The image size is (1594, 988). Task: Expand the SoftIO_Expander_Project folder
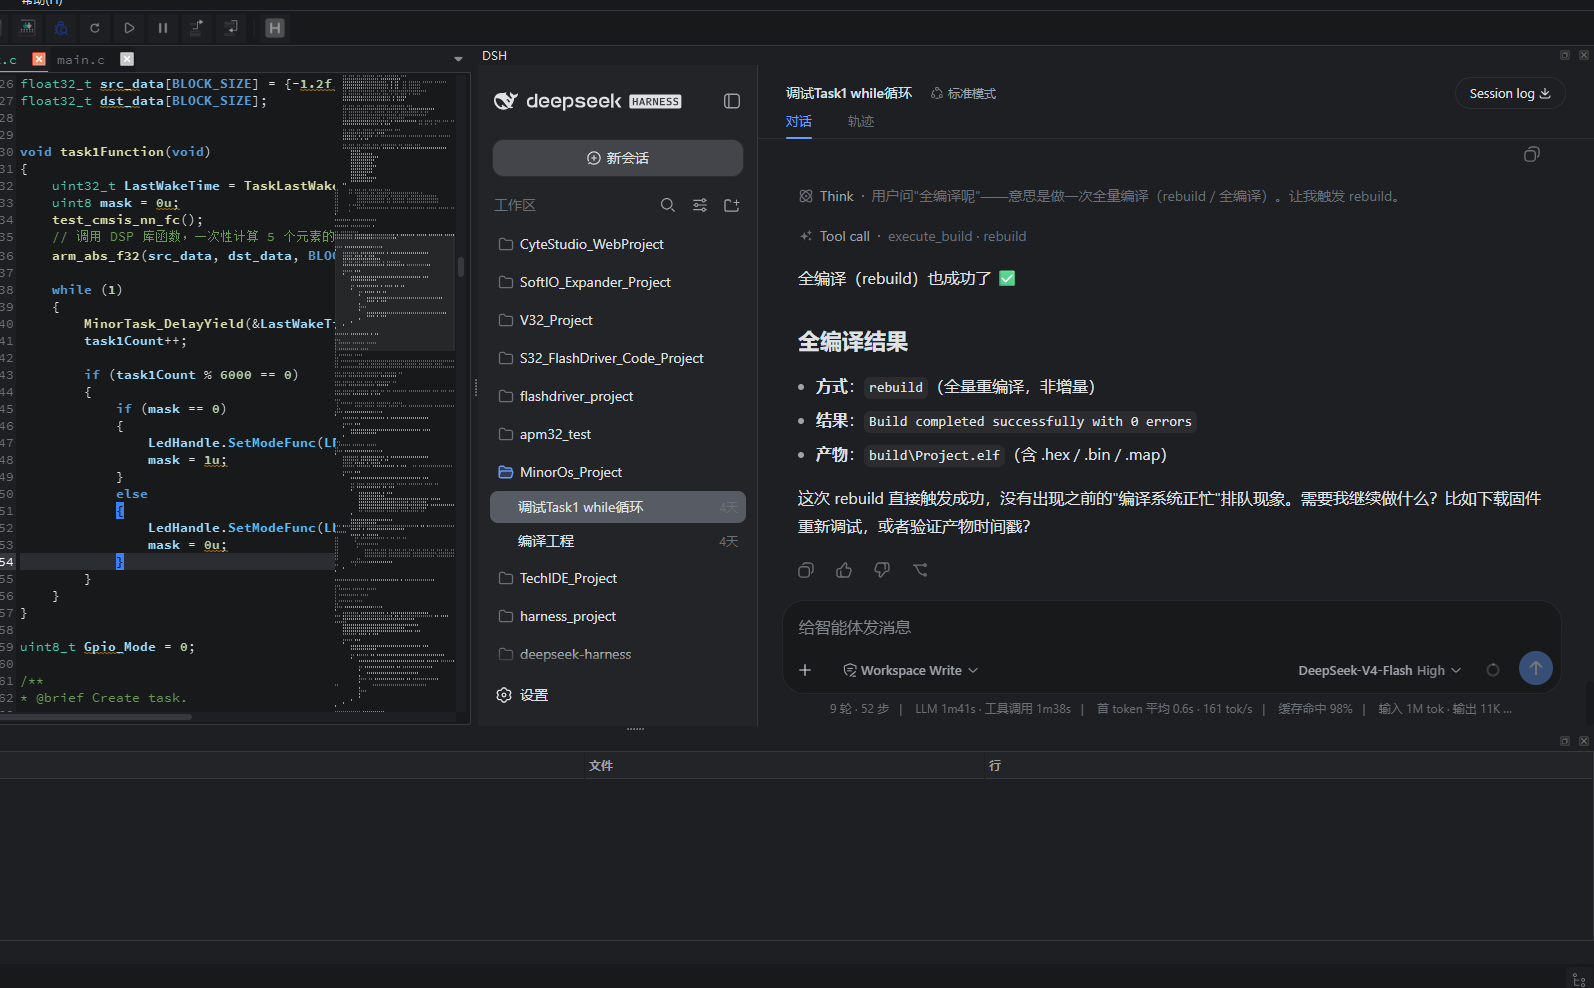(x=618, y=282)
